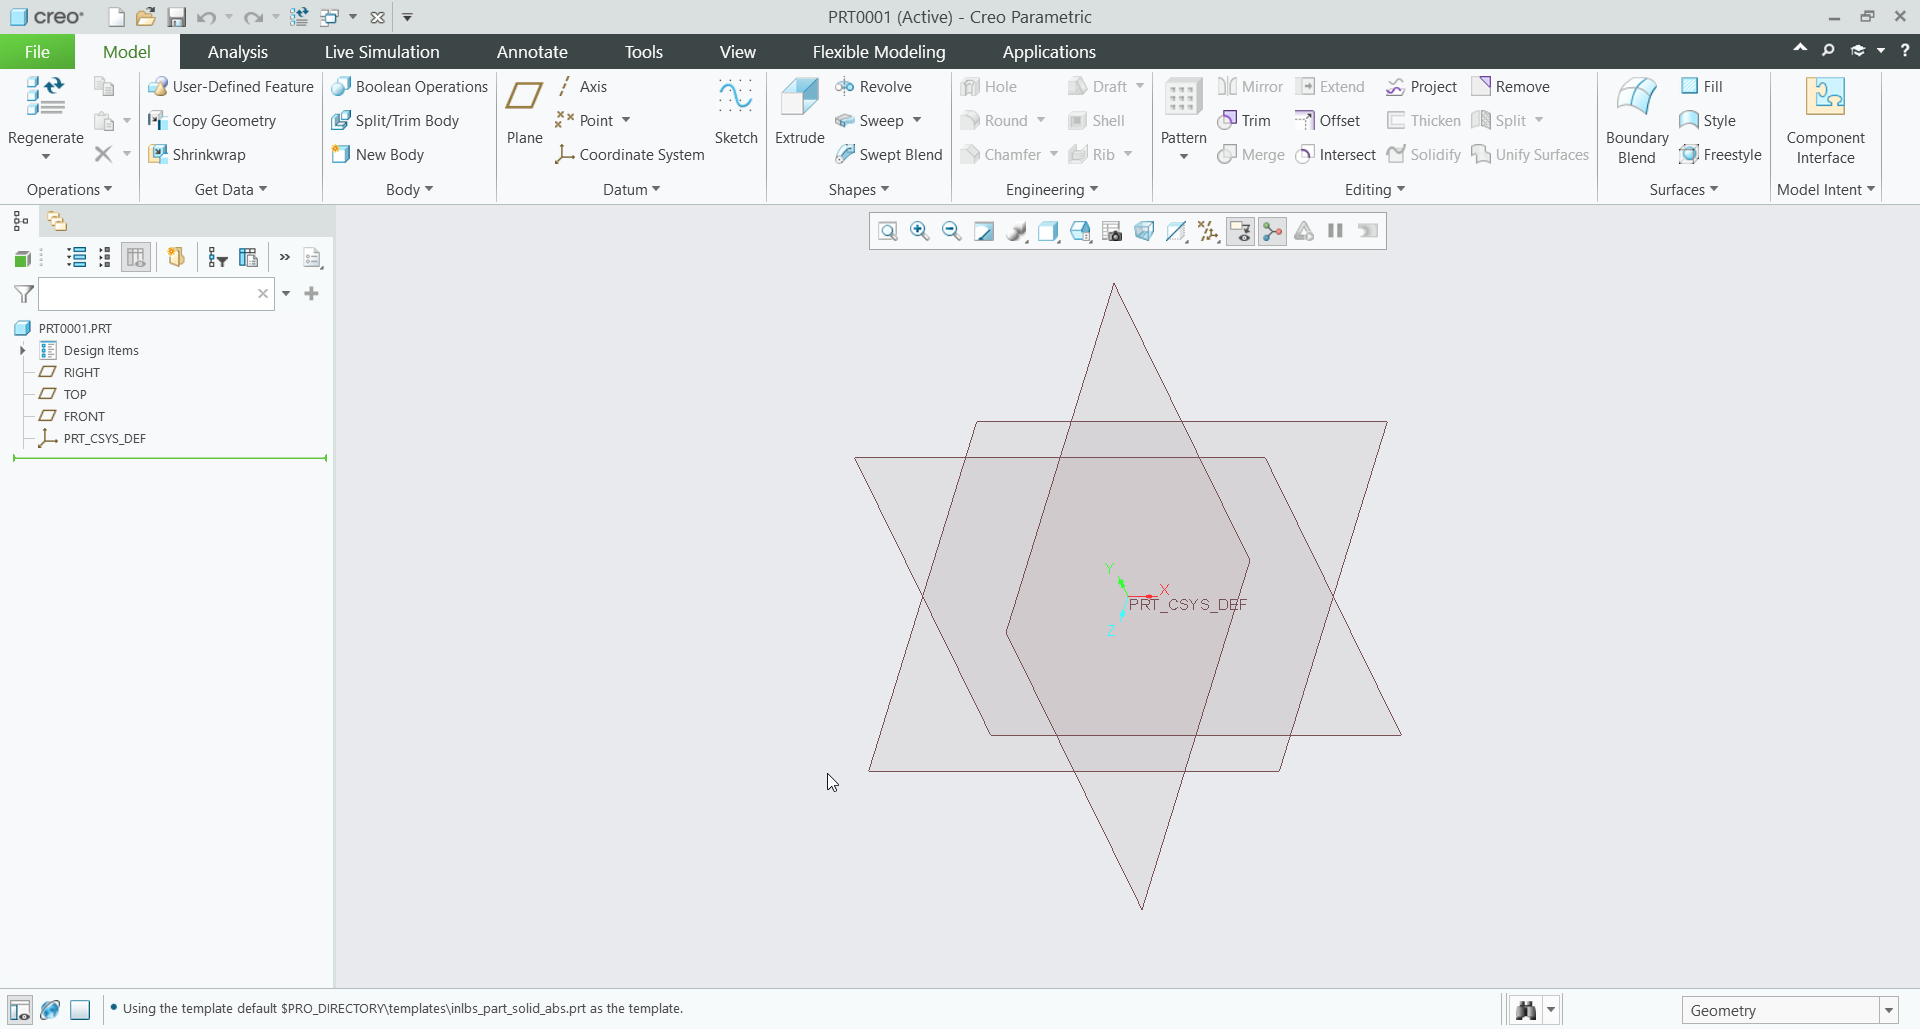Switch to the Analysis ribbon tab
This screenshot has height=1029, width=1920.
pyautogui.click(x=238, y=51)
